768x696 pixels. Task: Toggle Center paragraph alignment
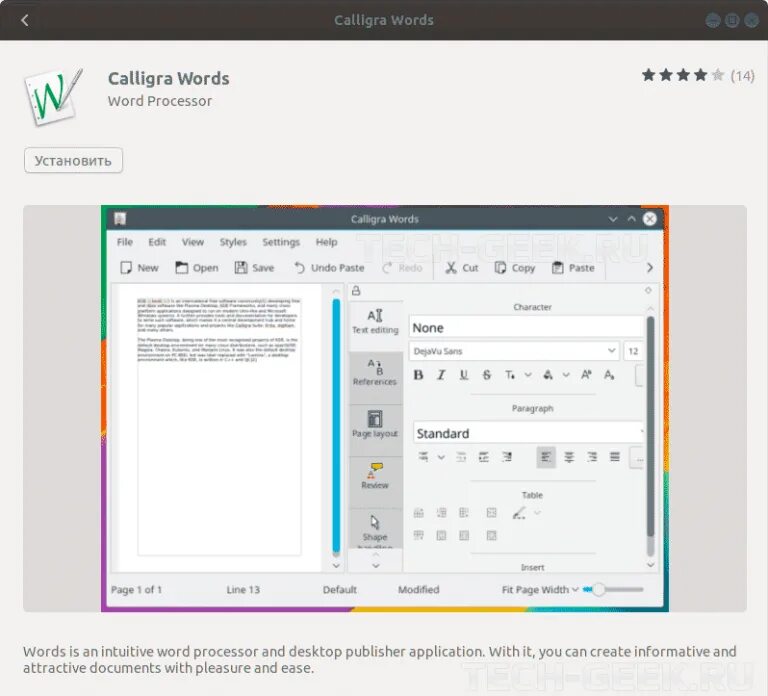click(569, 457)
